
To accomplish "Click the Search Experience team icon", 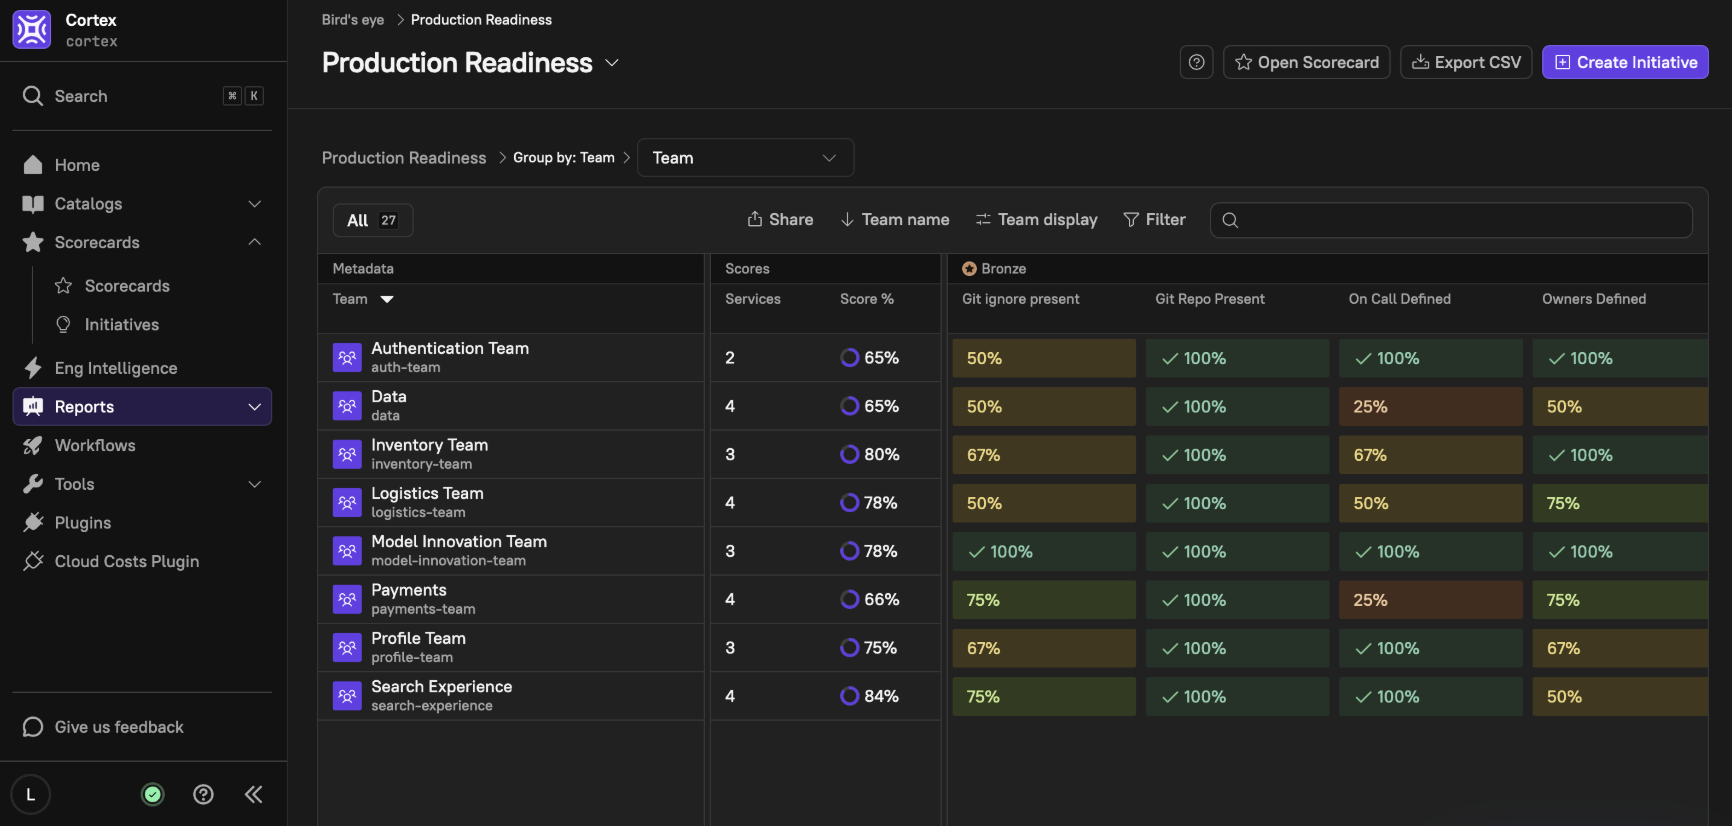I will (347, 695).
